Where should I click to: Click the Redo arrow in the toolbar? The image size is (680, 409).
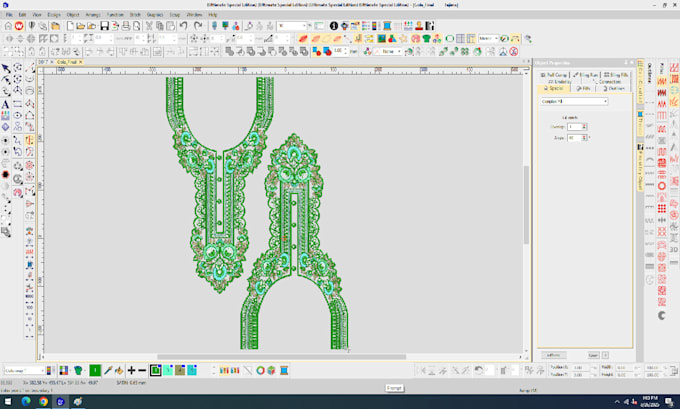[x=198, y=26]
